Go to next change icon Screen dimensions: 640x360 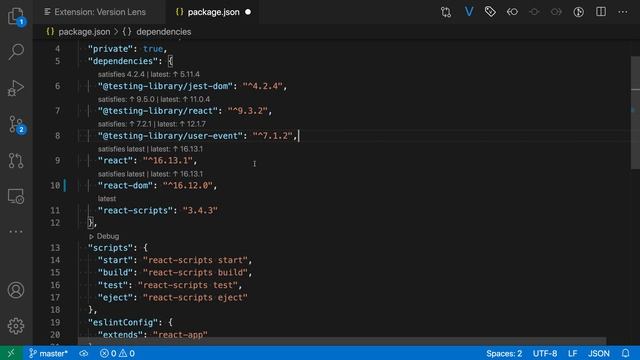556,12
